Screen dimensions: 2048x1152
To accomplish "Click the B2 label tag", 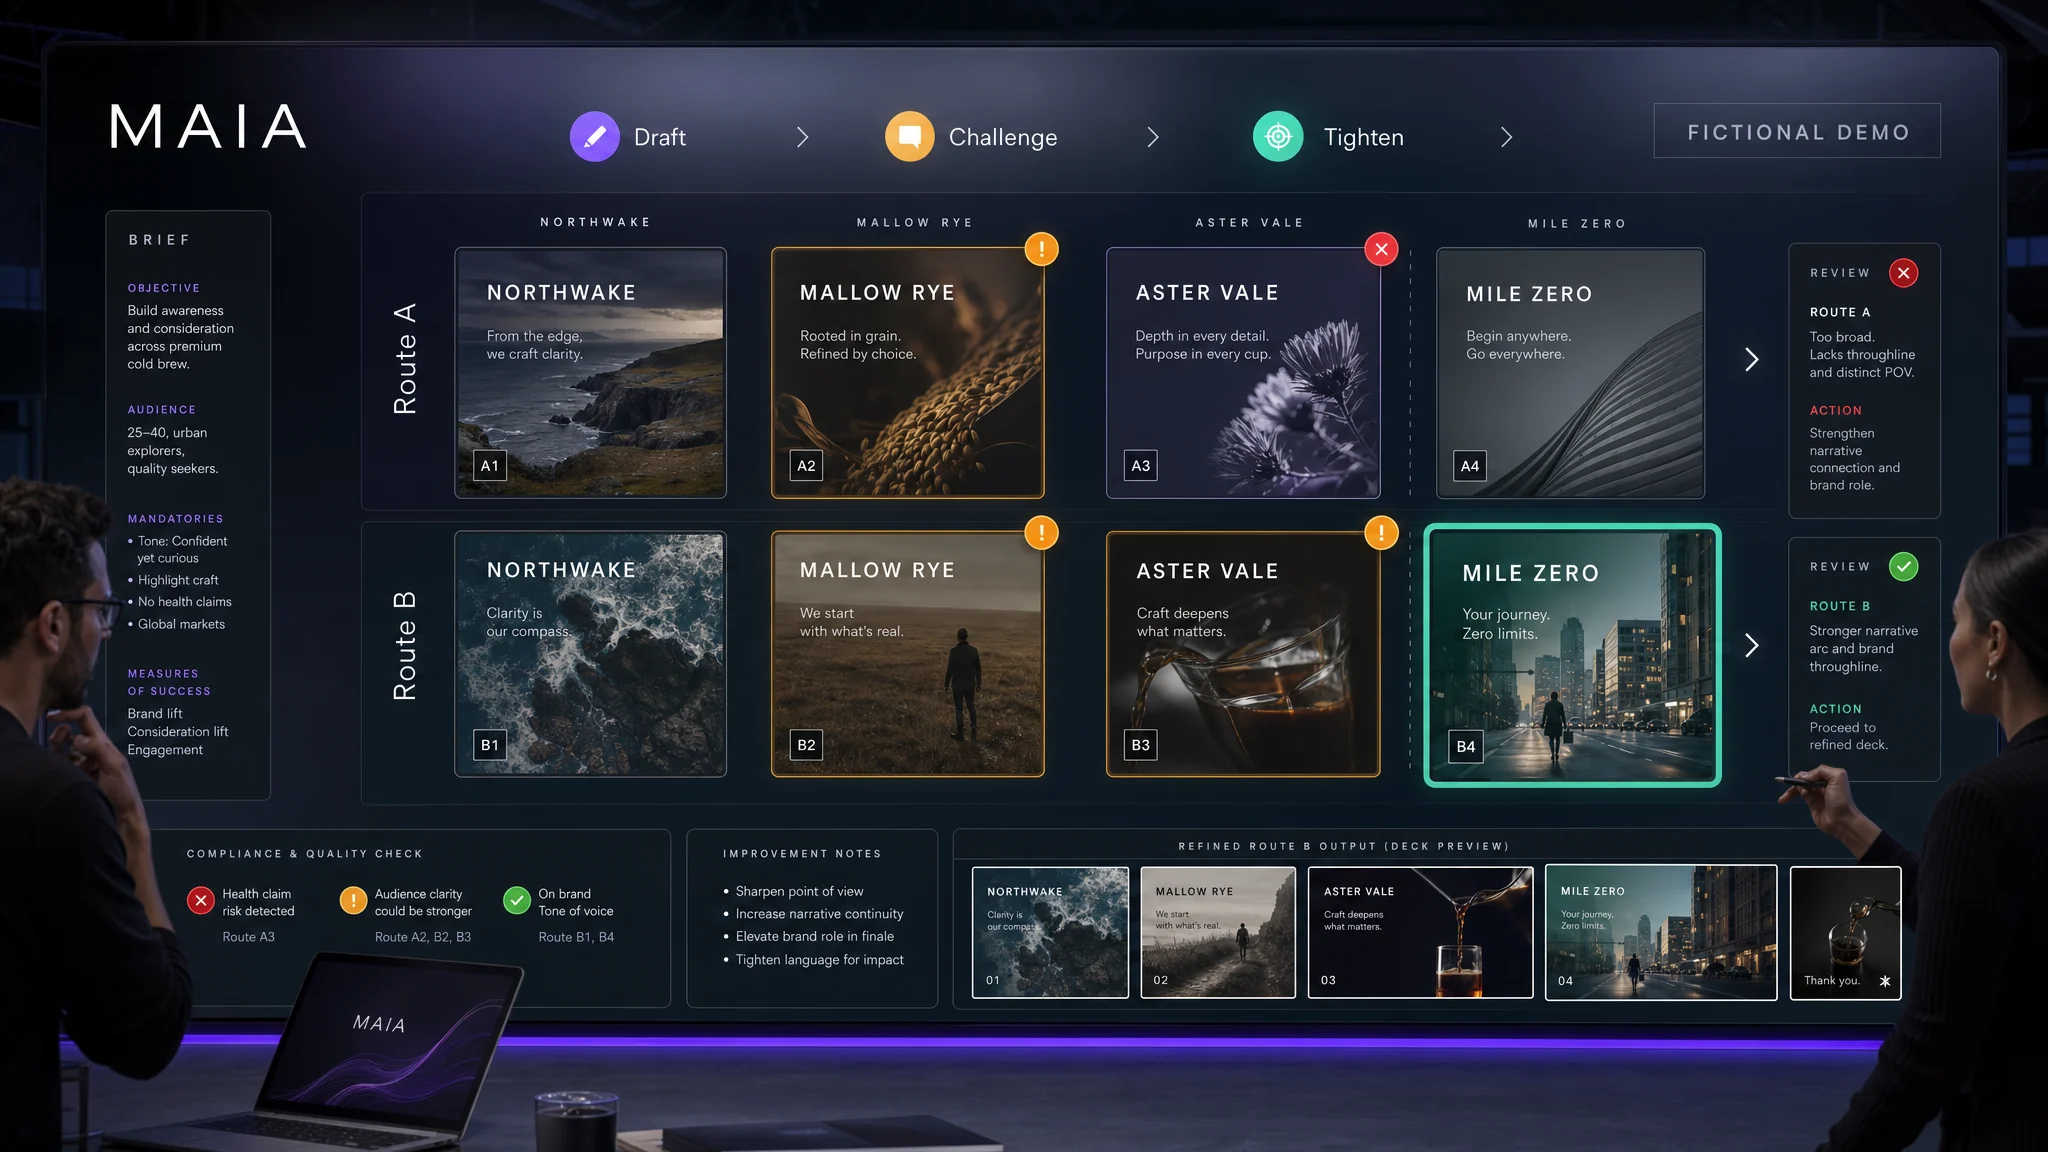I will tap(806, 745).
